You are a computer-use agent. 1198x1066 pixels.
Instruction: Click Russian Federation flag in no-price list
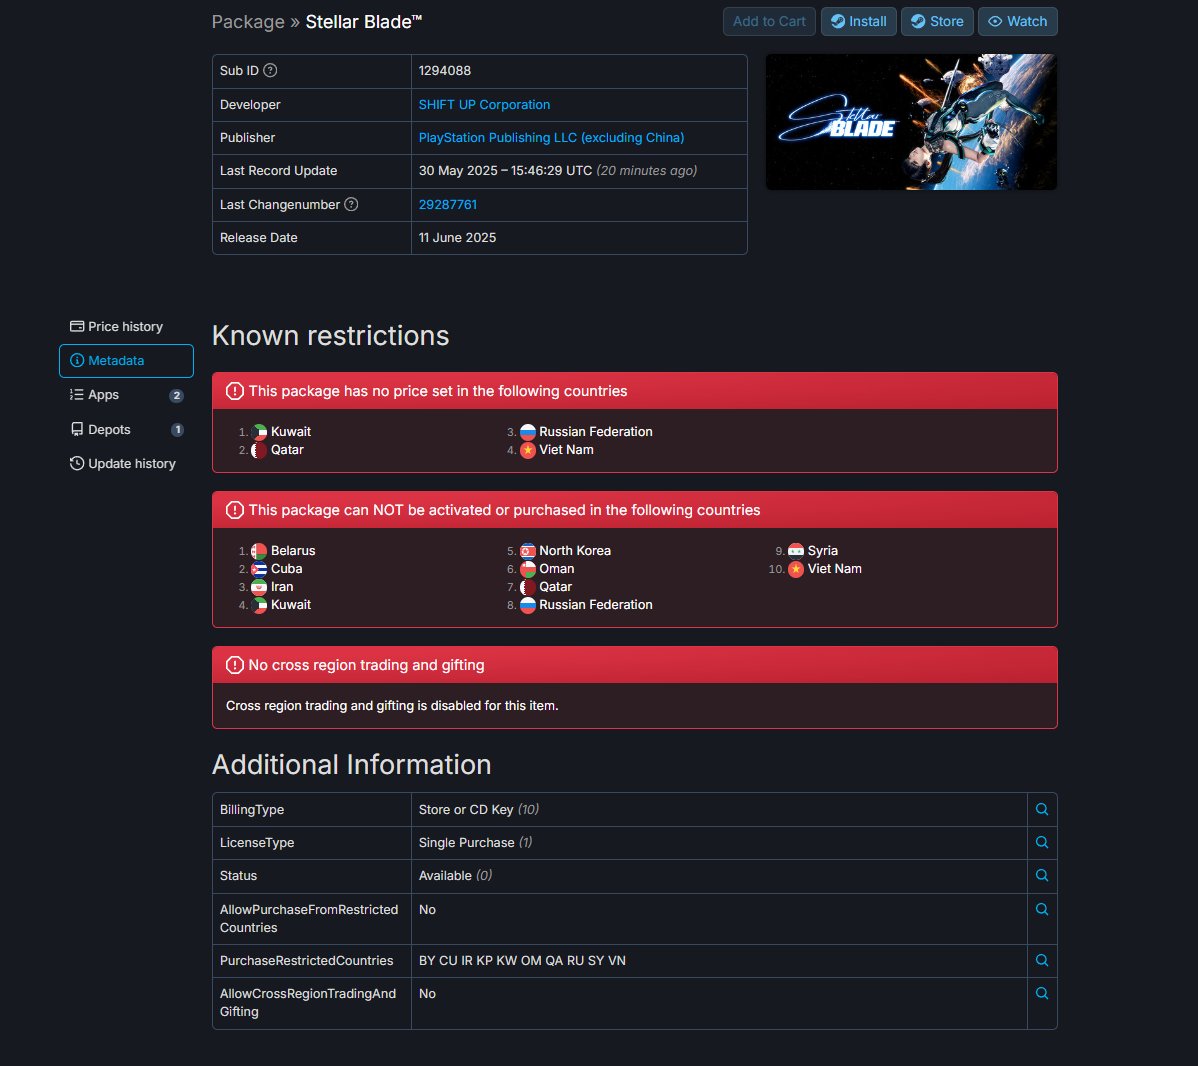point(528,432)
